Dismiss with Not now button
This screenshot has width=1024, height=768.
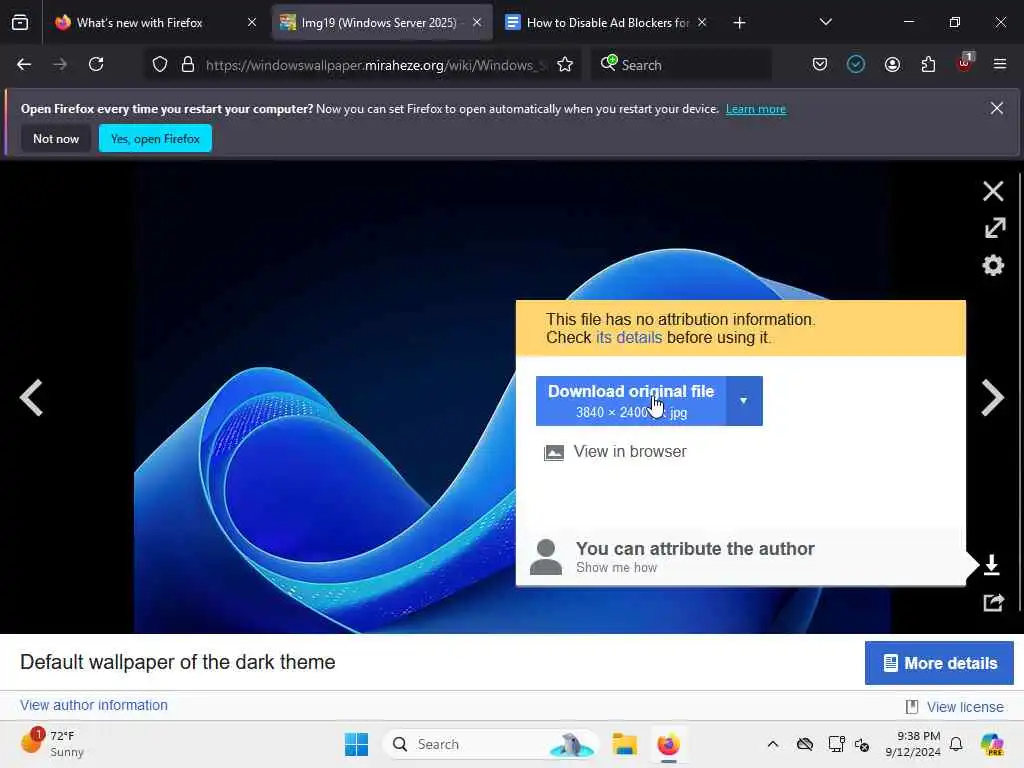pos(56,138)
